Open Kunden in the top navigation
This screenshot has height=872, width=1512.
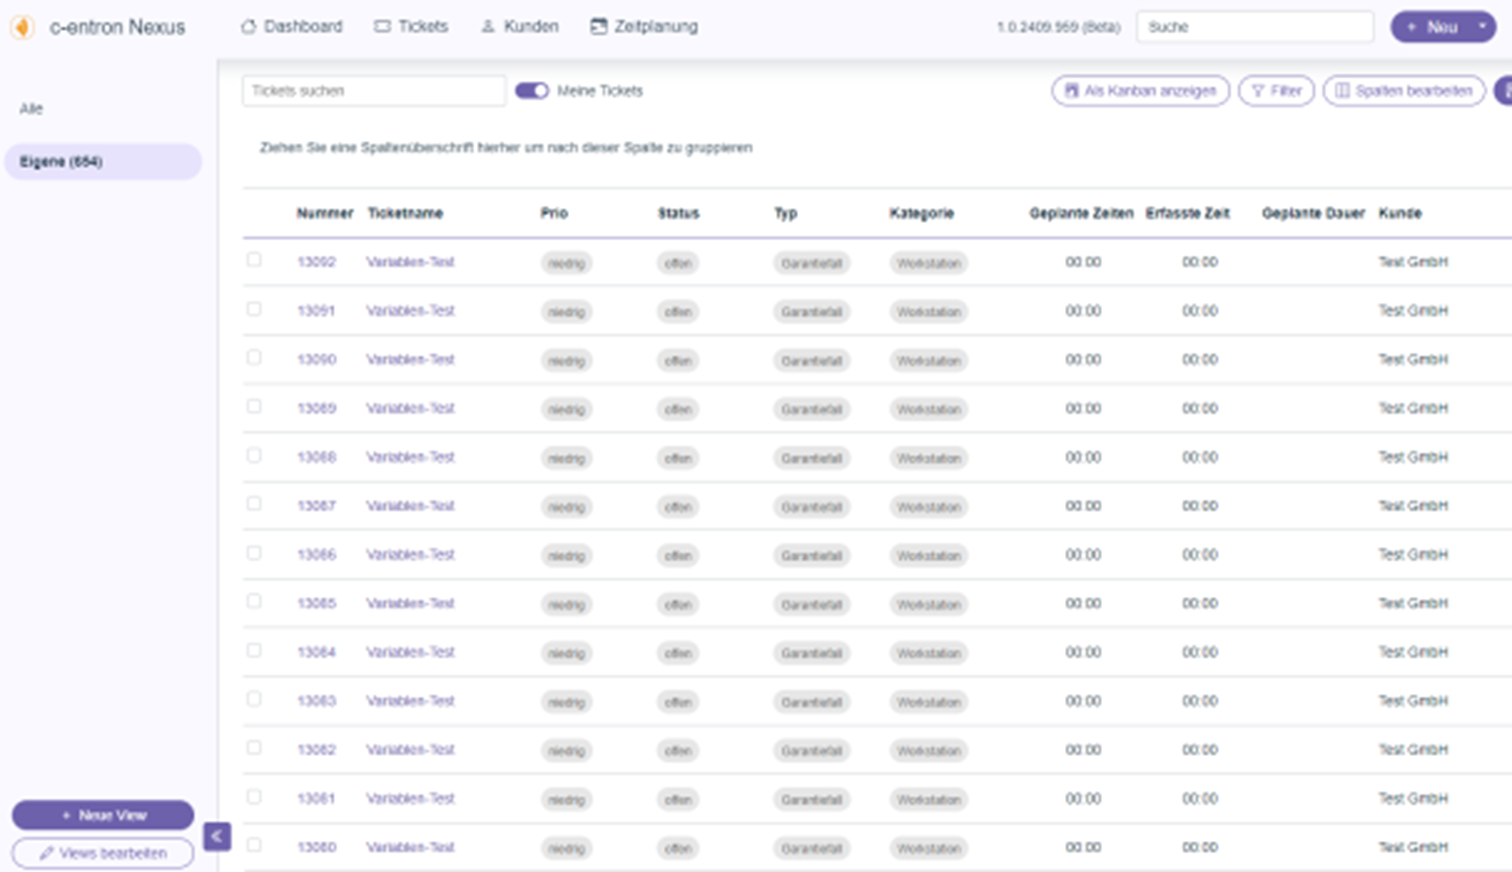coord(519,27)
